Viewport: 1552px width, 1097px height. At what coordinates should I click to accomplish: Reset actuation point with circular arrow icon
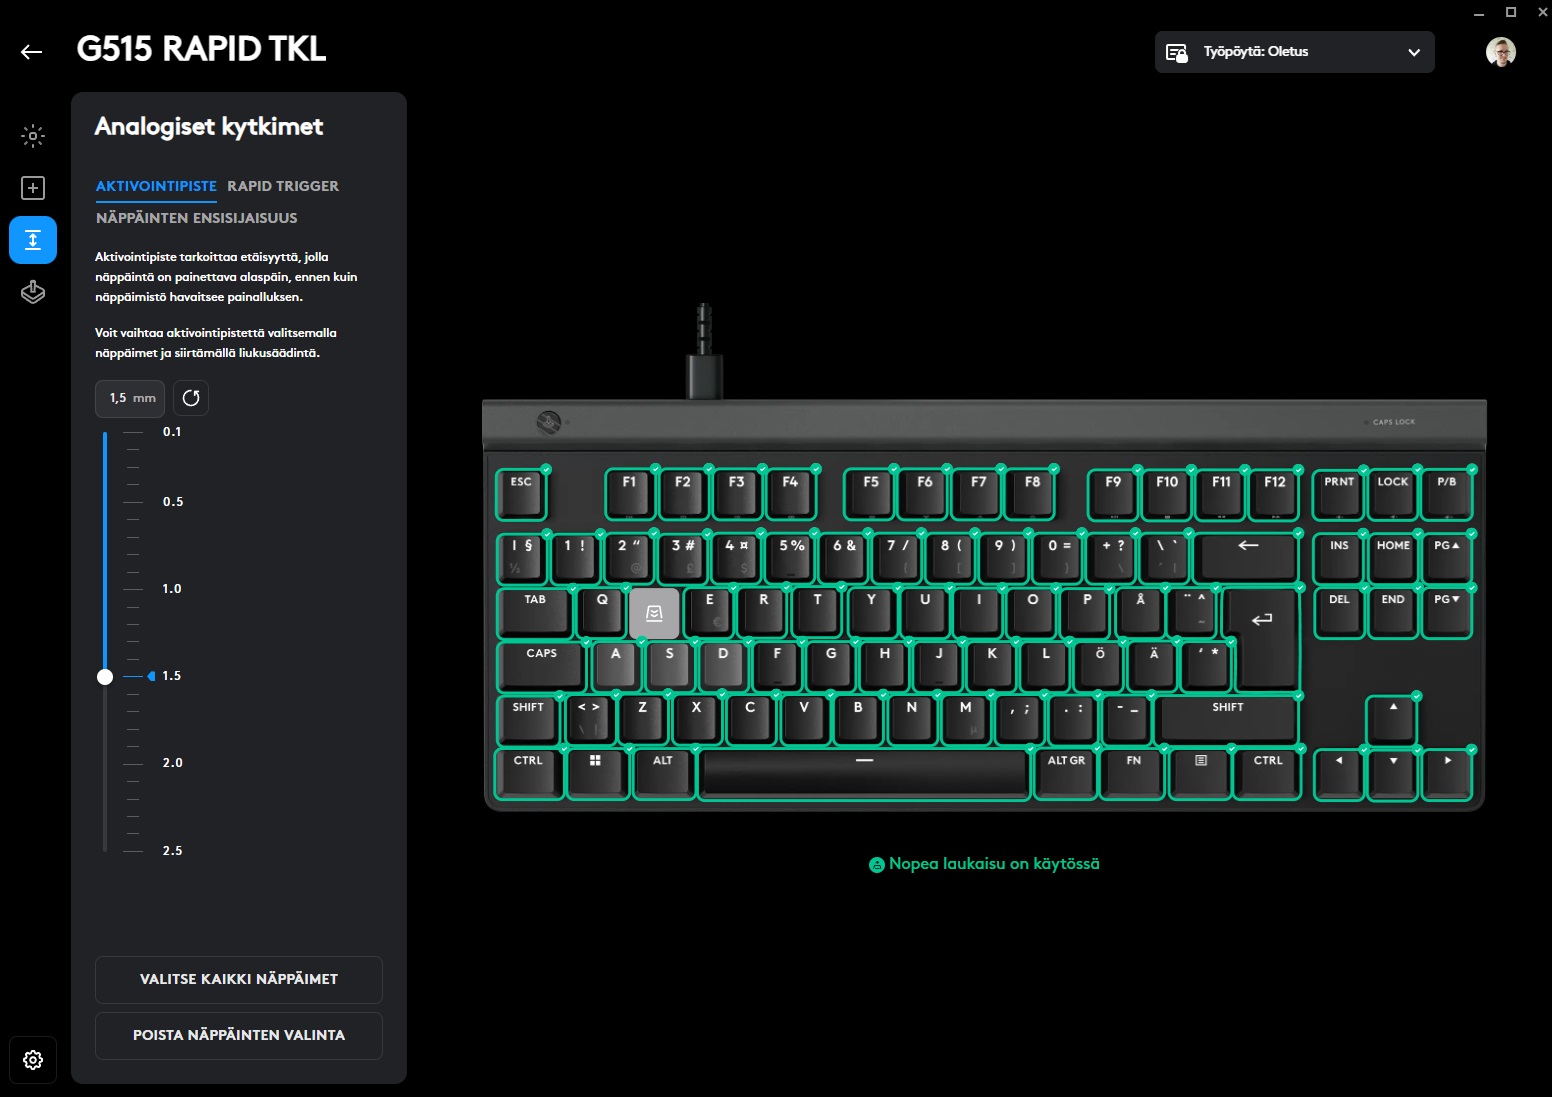[191, 398]
